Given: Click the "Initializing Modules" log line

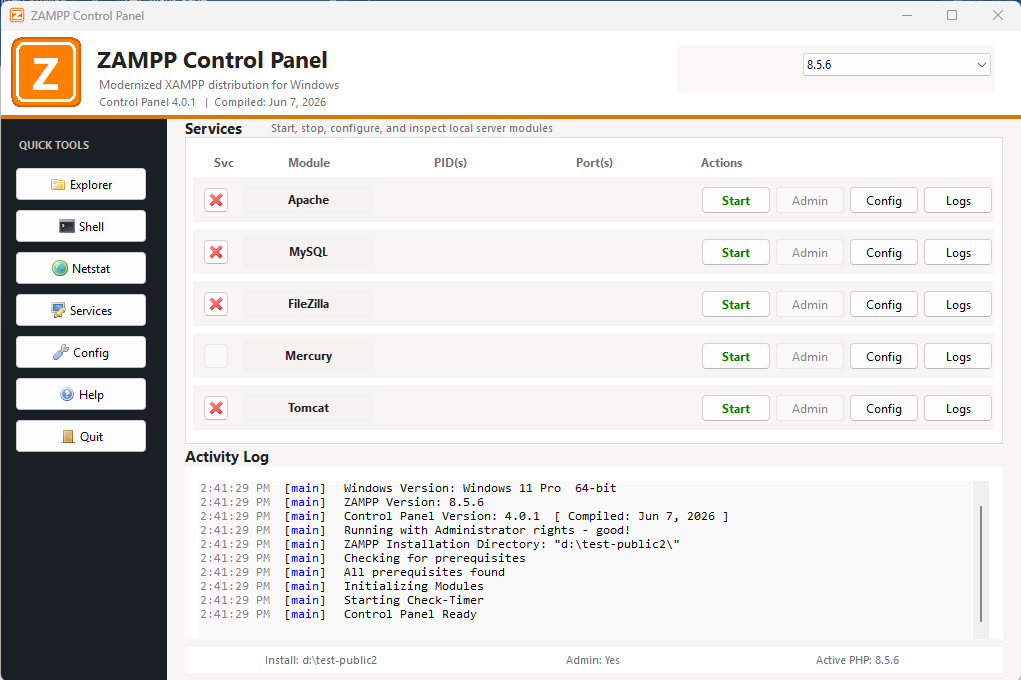Looking at the screenshot, I should 414,586.
